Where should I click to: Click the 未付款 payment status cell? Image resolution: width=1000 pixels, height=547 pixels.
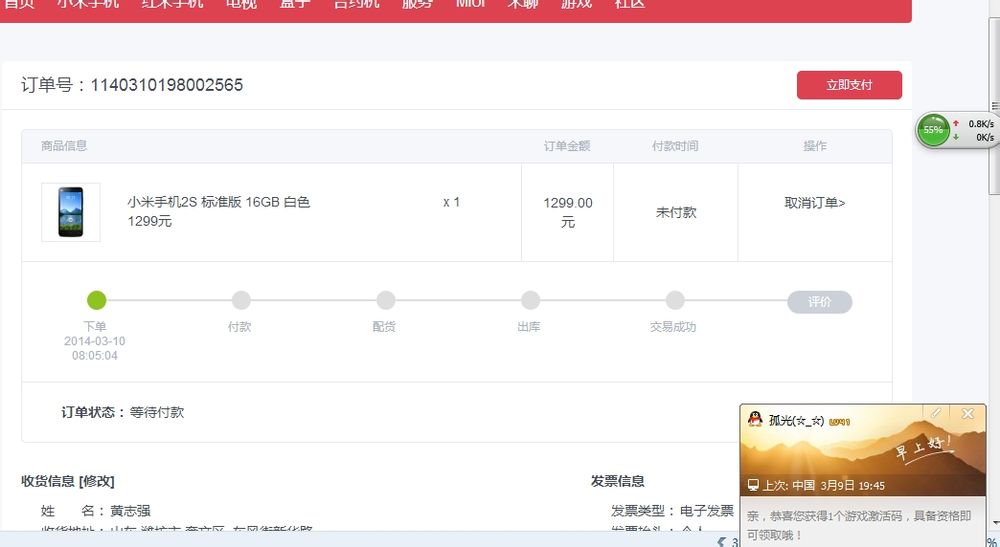[x=676, y=212]
